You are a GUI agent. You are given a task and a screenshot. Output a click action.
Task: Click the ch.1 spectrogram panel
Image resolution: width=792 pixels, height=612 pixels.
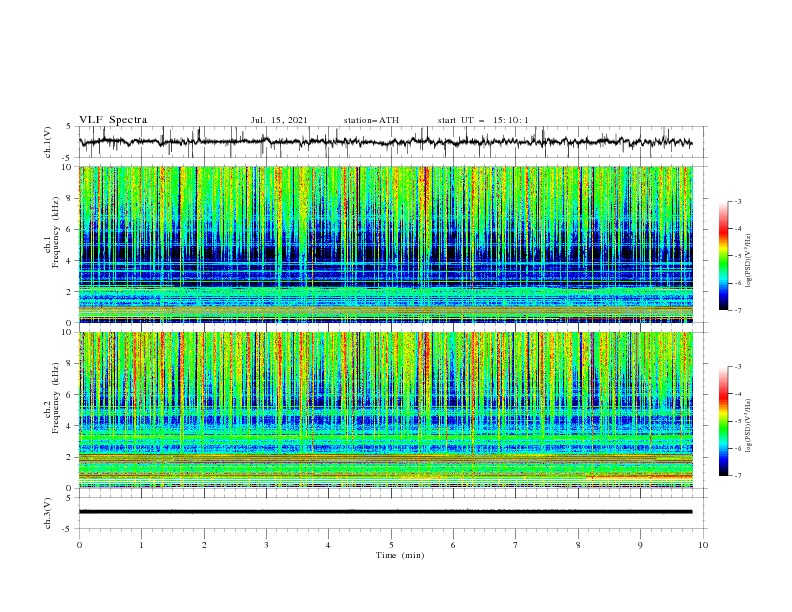tap(386, 244)
